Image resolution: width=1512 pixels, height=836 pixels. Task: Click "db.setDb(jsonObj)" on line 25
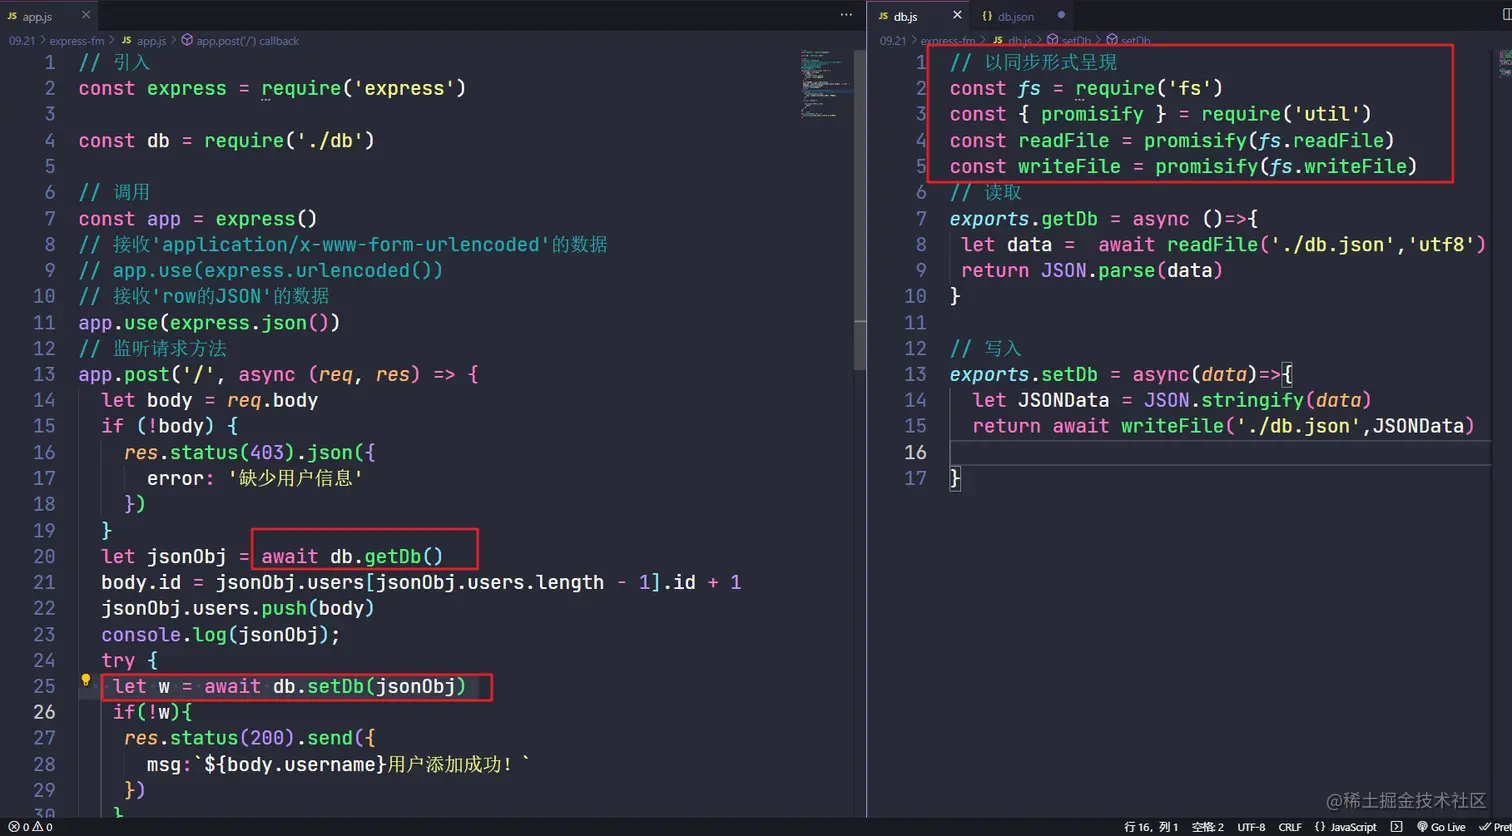click(370, 687)
